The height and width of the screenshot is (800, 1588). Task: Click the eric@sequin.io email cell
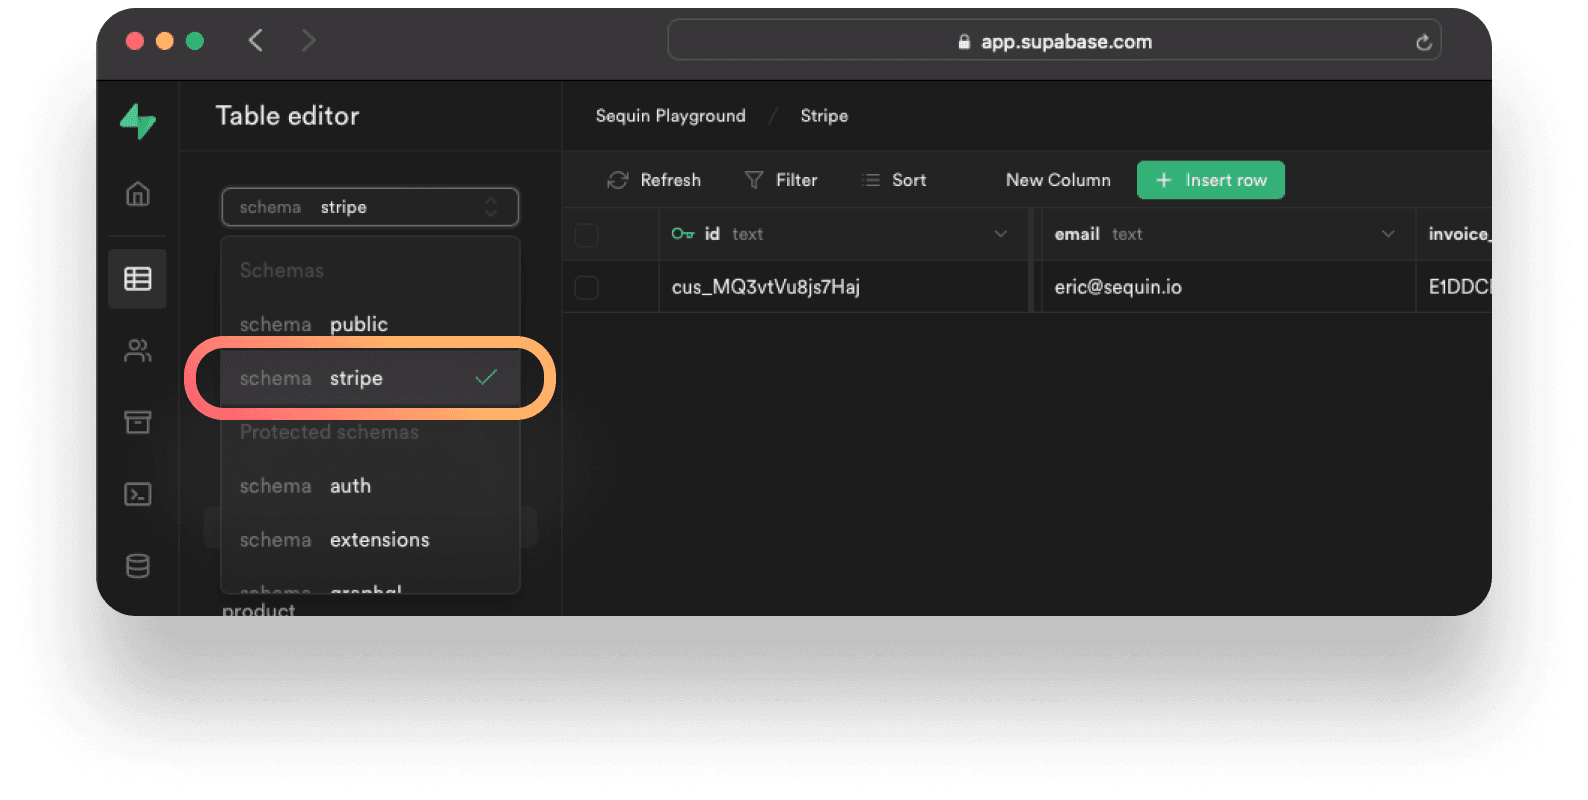[1228, 287]
